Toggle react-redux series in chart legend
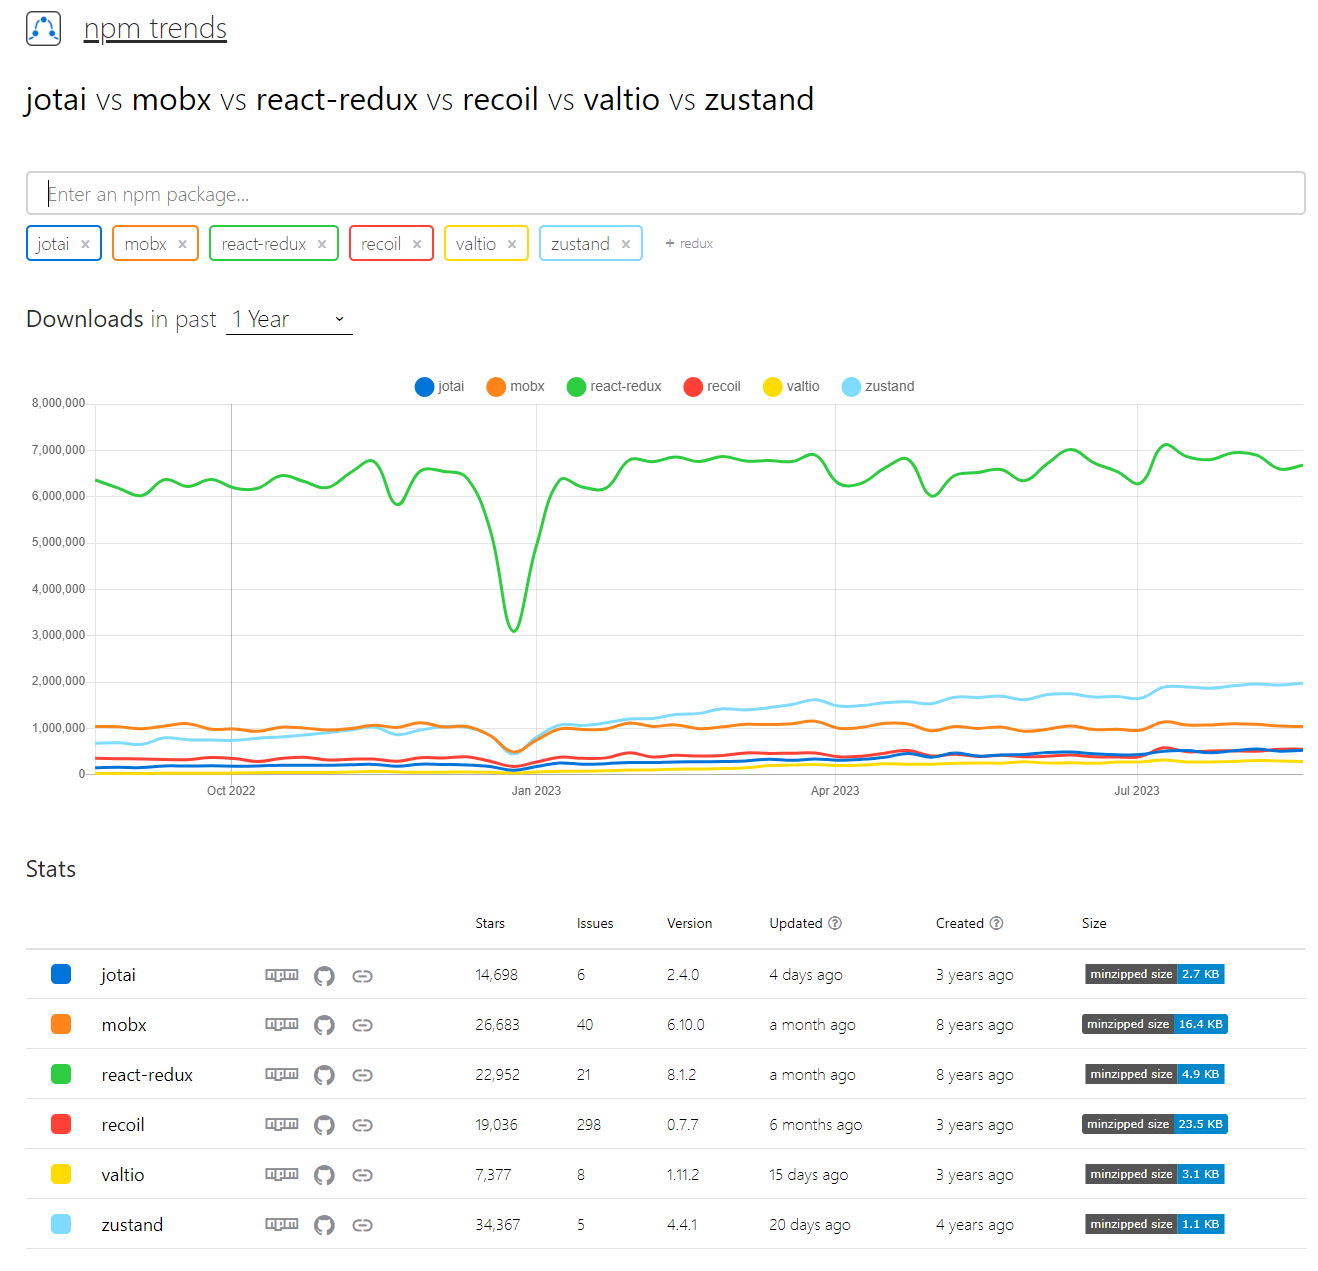 (614, 386)
